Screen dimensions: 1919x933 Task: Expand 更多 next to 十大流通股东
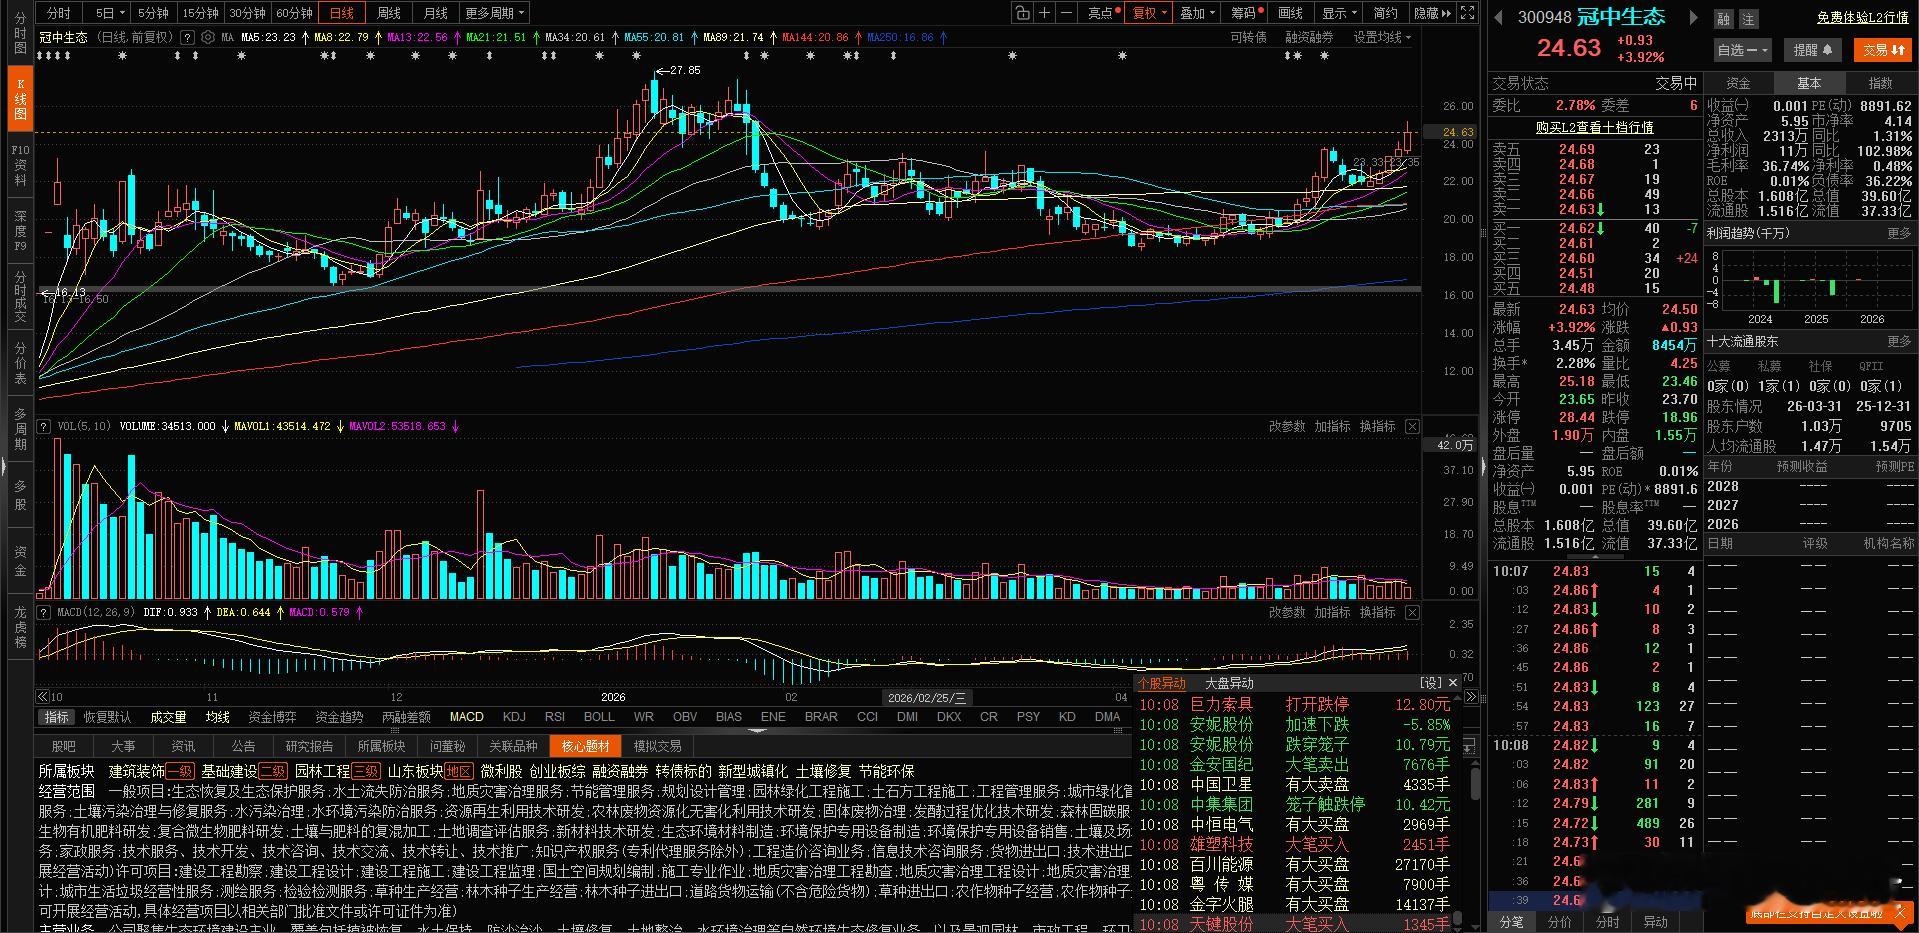(1899, 342)
